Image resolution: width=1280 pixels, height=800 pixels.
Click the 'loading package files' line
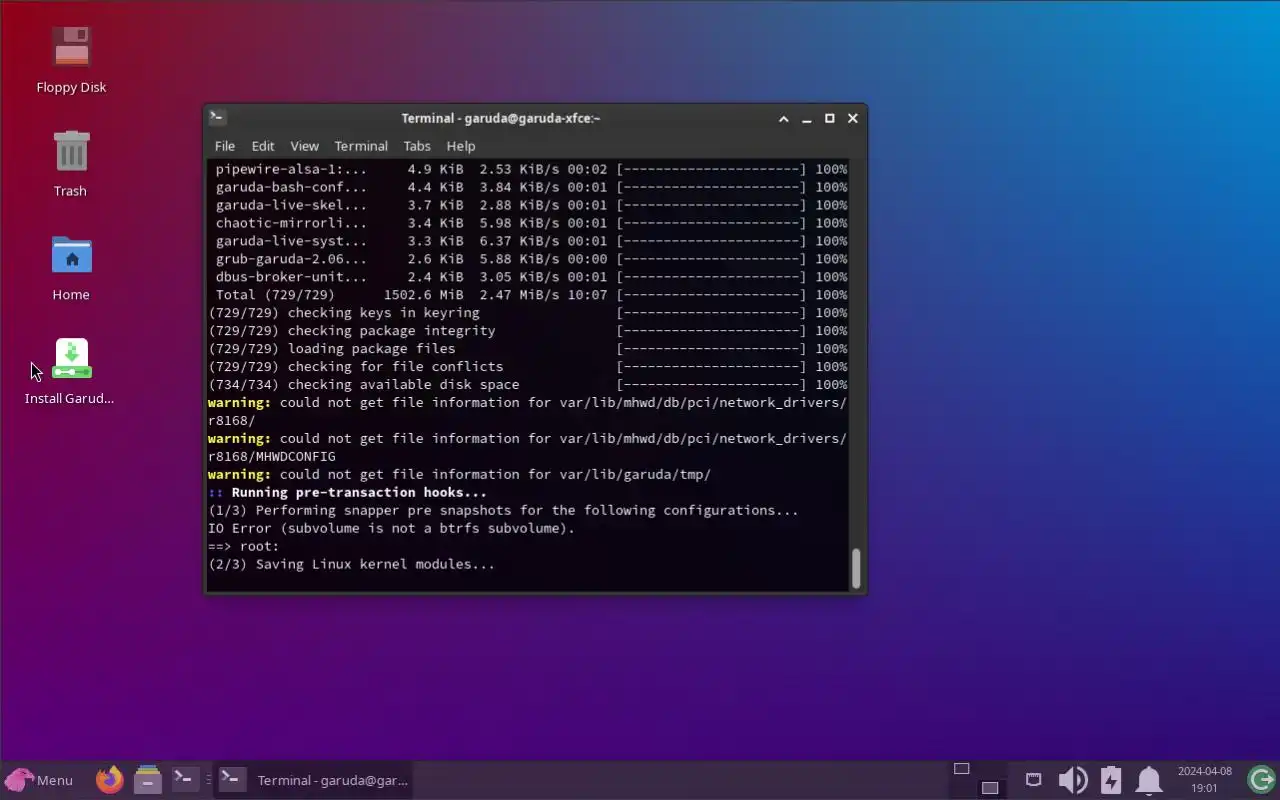[x=528, y=349]
